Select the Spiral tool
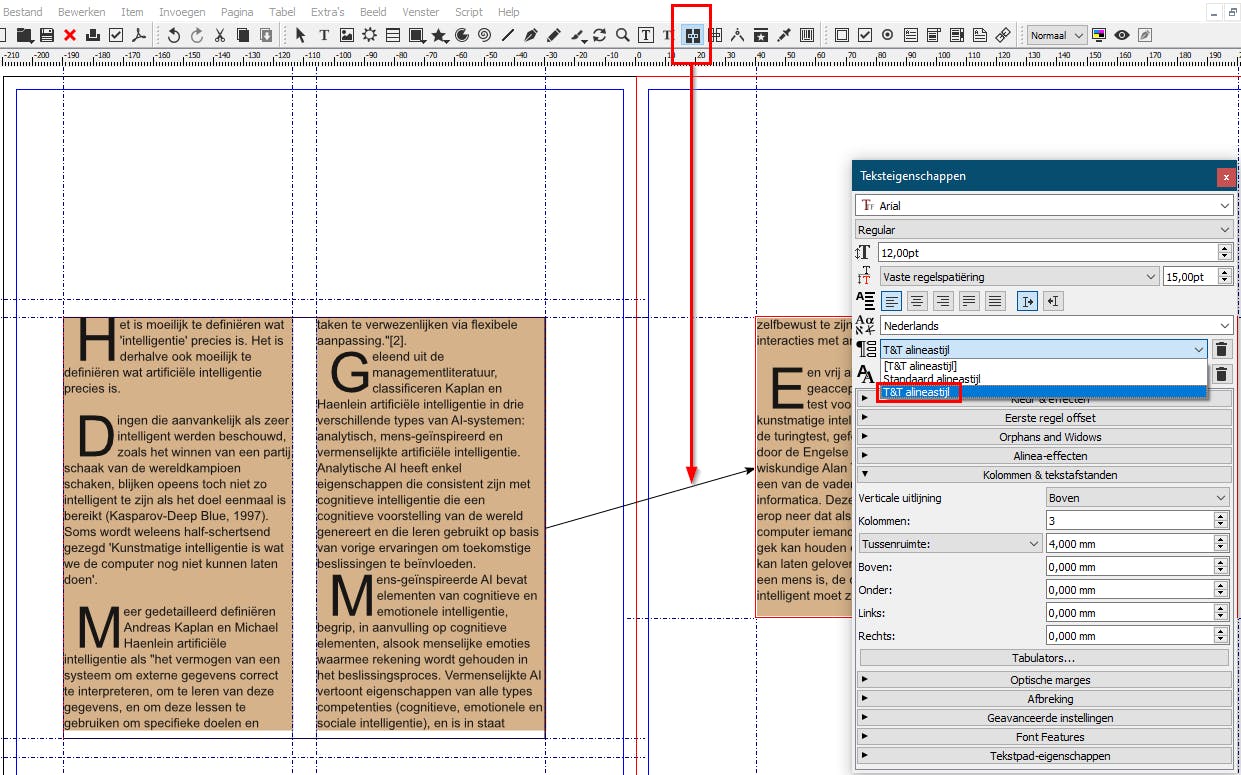 [x=484, y=35]
